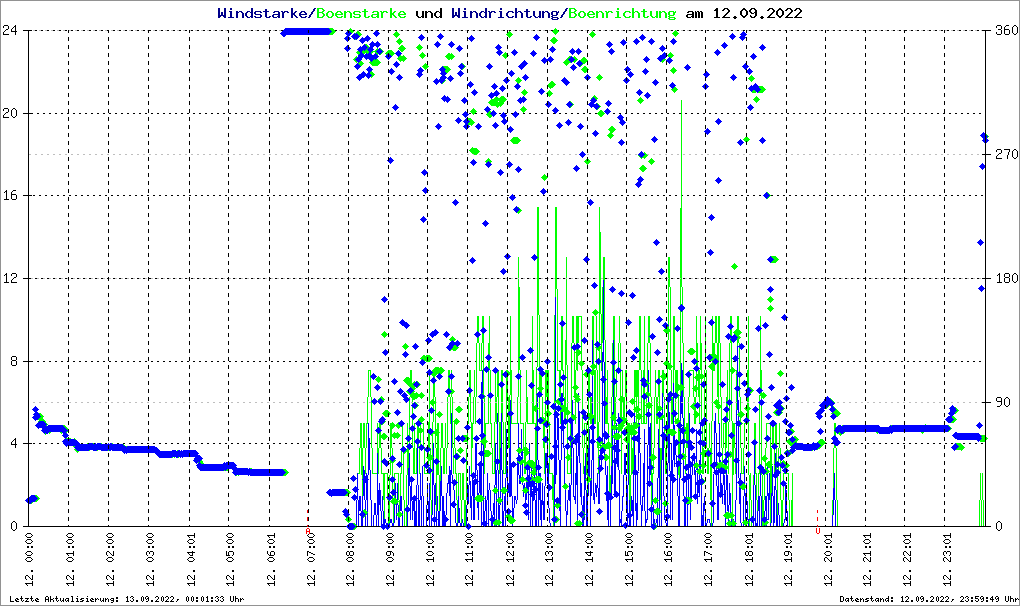
Task: Click the date "12.09.2022" in the chart title
Action: coord(757,13)
